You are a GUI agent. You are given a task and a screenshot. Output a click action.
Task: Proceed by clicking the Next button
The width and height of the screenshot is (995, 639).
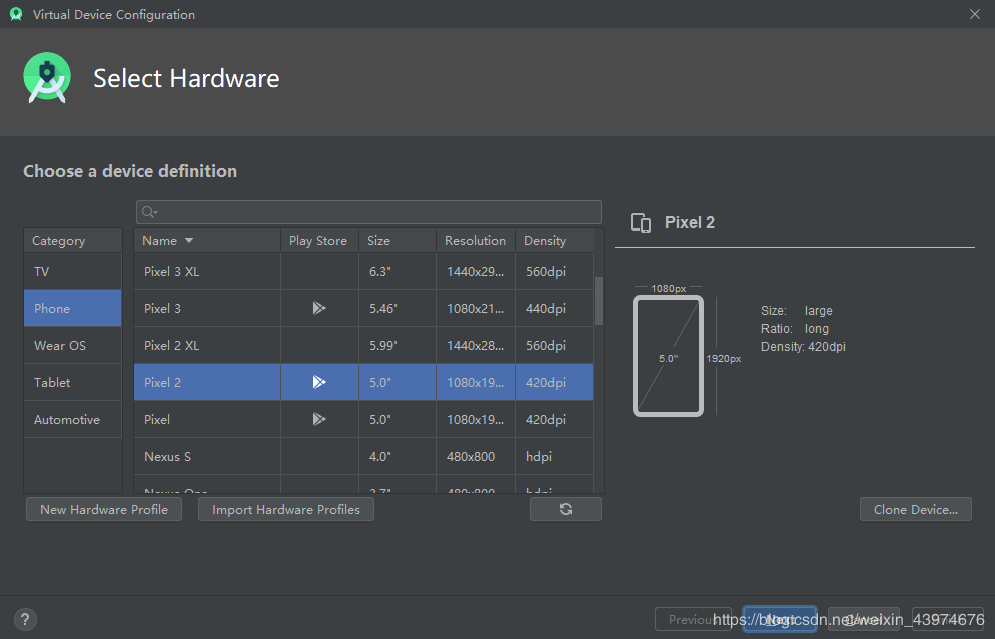[x=779, y=619]
